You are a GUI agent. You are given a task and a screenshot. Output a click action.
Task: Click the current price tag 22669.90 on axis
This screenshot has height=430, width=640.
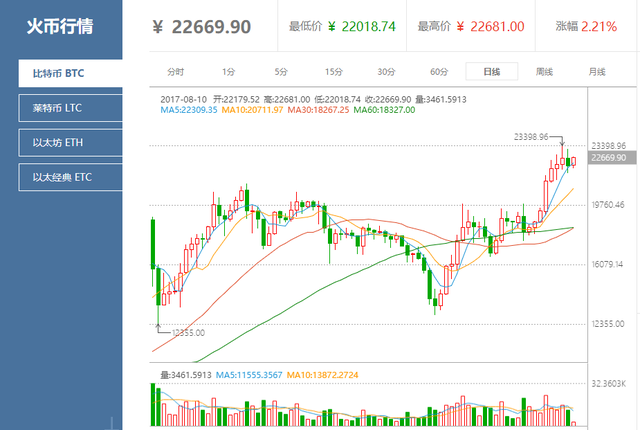tap(608, 158)
